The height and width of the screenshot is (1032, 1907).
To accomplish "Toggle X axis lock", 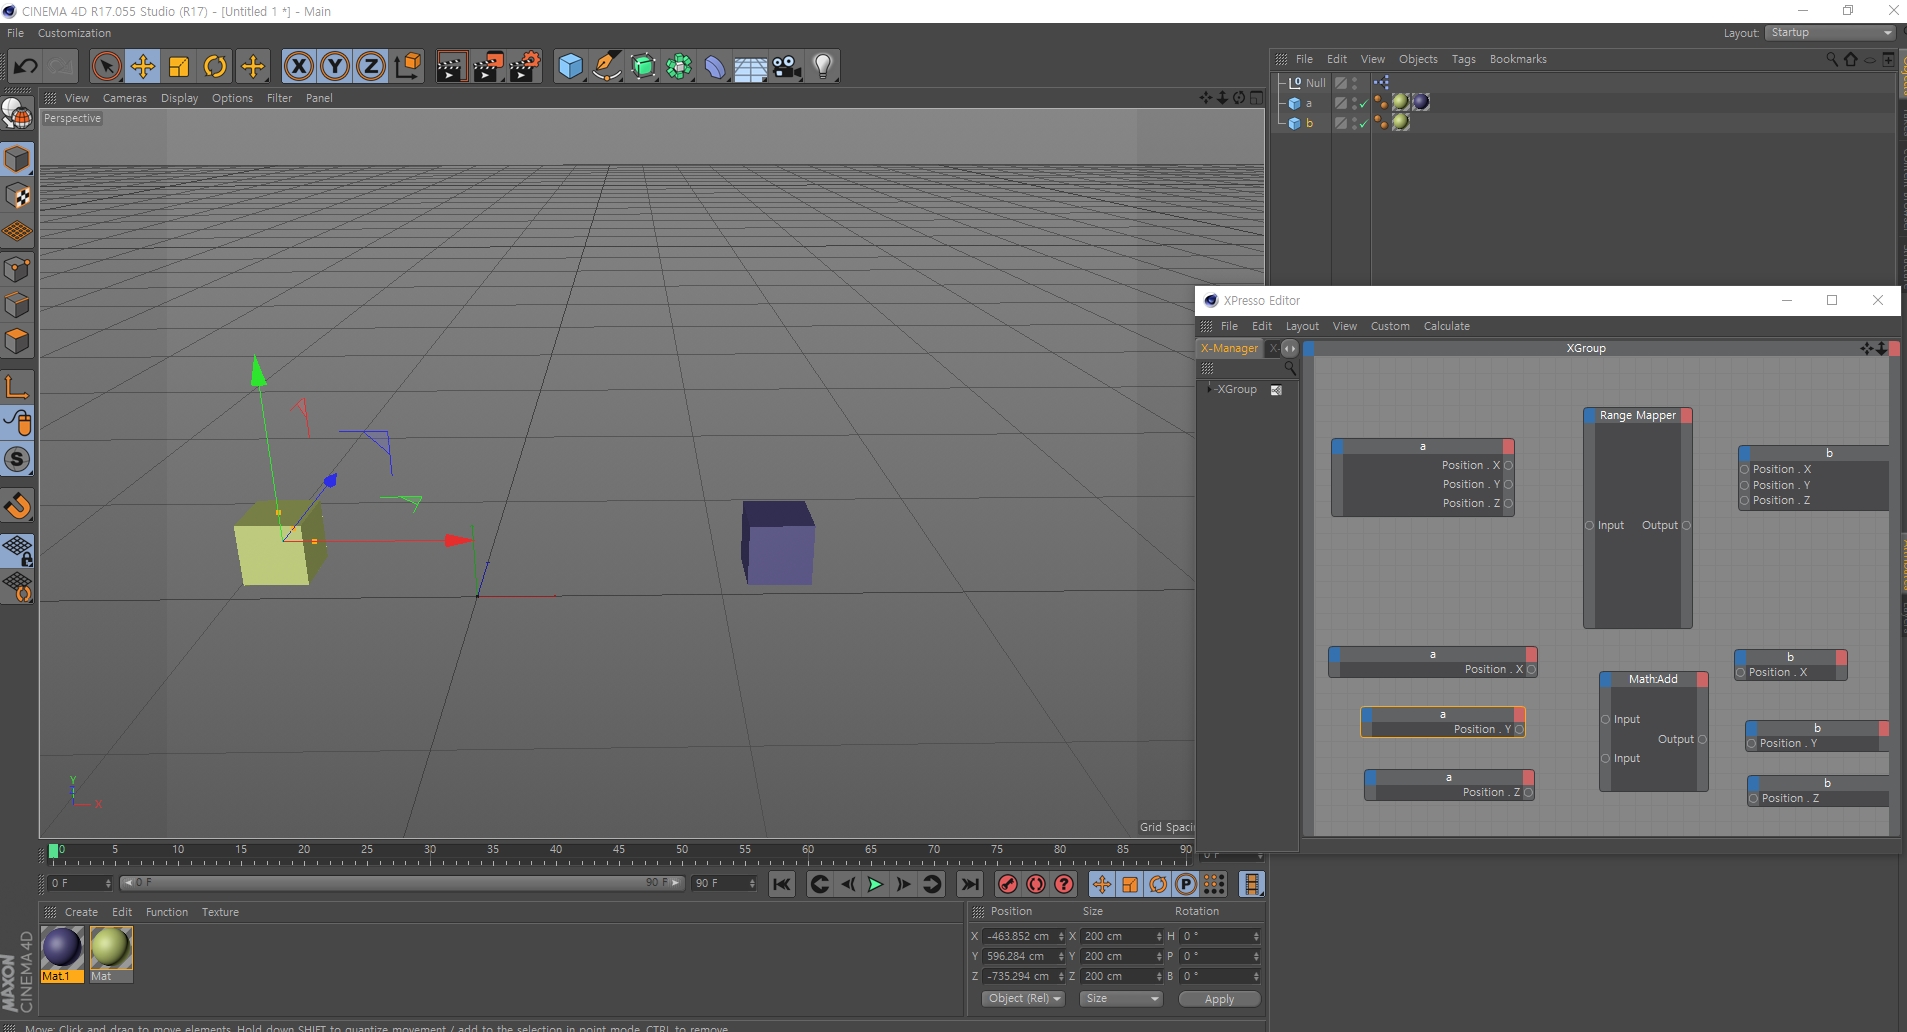I will 298,67.
